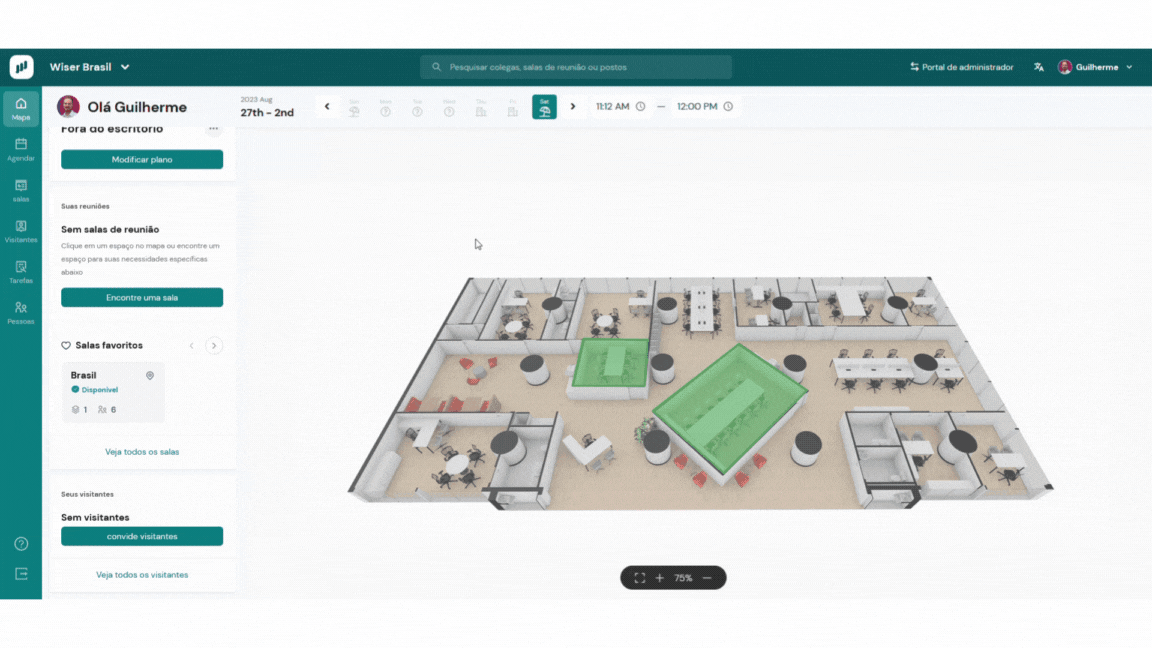Click the Olá Guilherme greeting
1152x648 pixels.
137,107
